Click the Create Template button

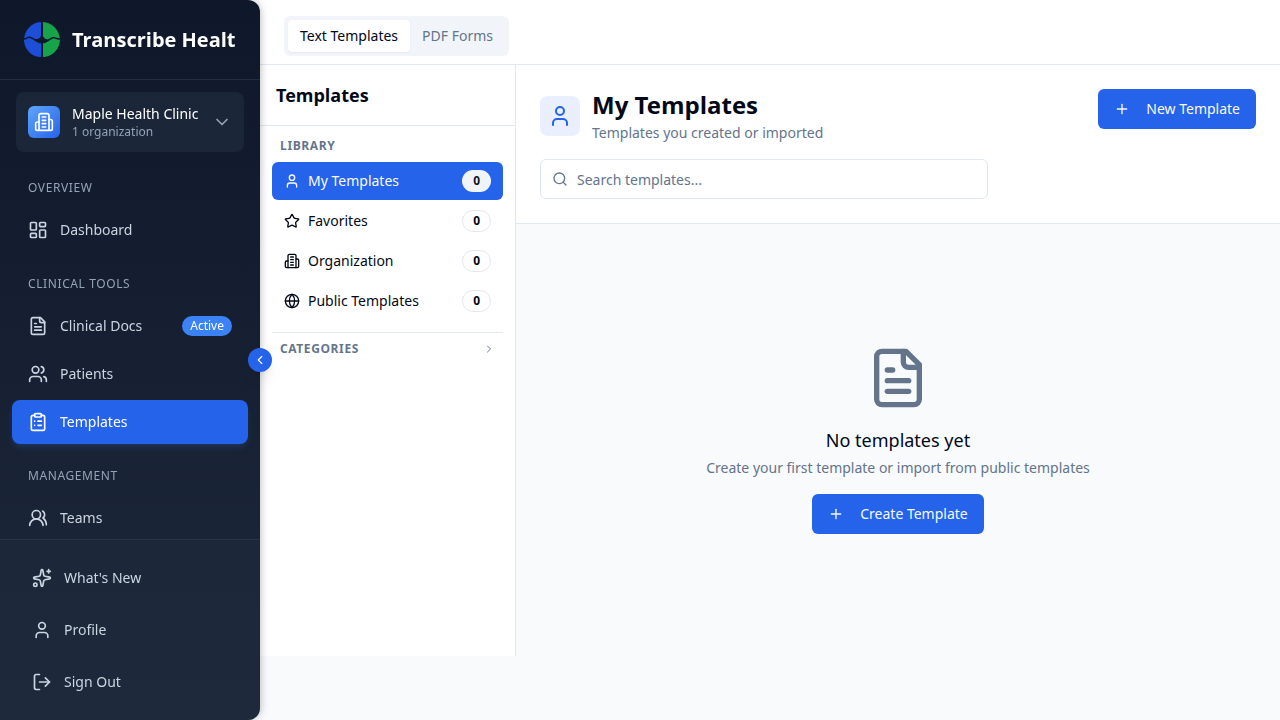tap(897, 513)
